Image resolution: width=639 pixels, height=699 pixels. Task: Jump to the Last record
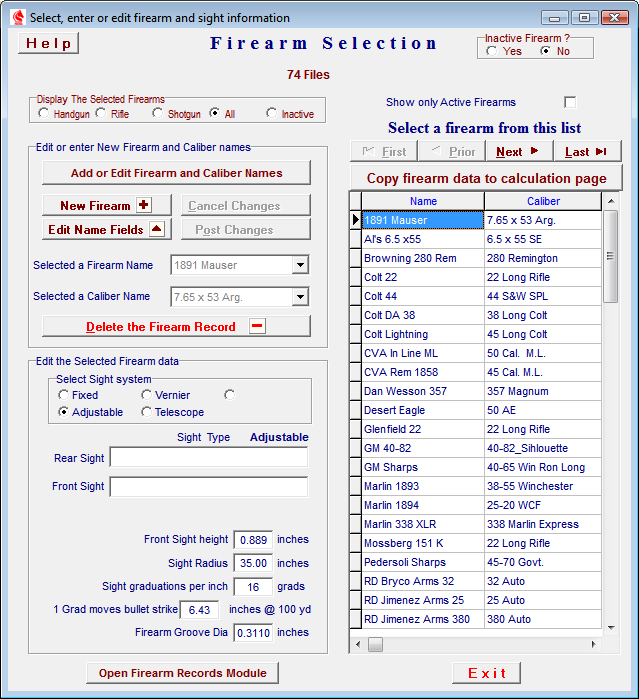(x=586, y=151)
